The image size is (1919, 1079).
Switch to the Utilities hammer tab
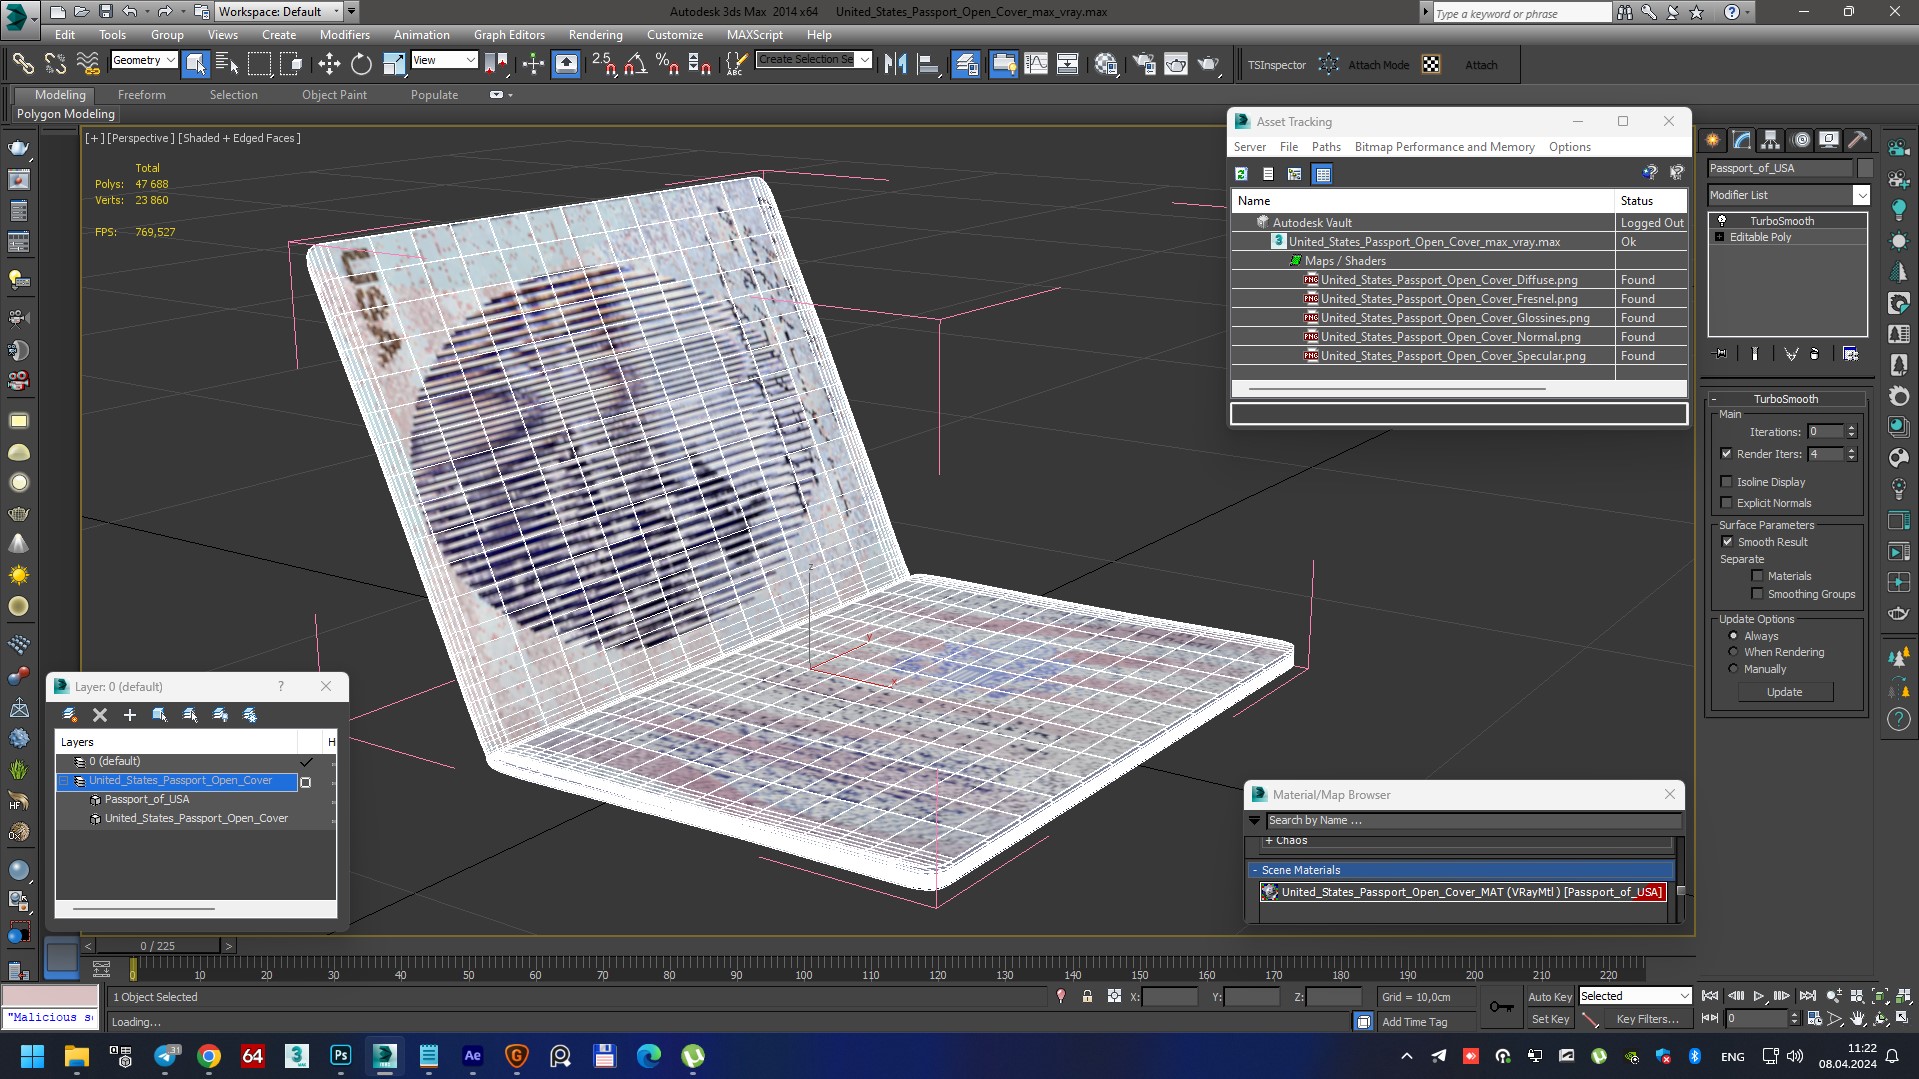point(1858,140)
